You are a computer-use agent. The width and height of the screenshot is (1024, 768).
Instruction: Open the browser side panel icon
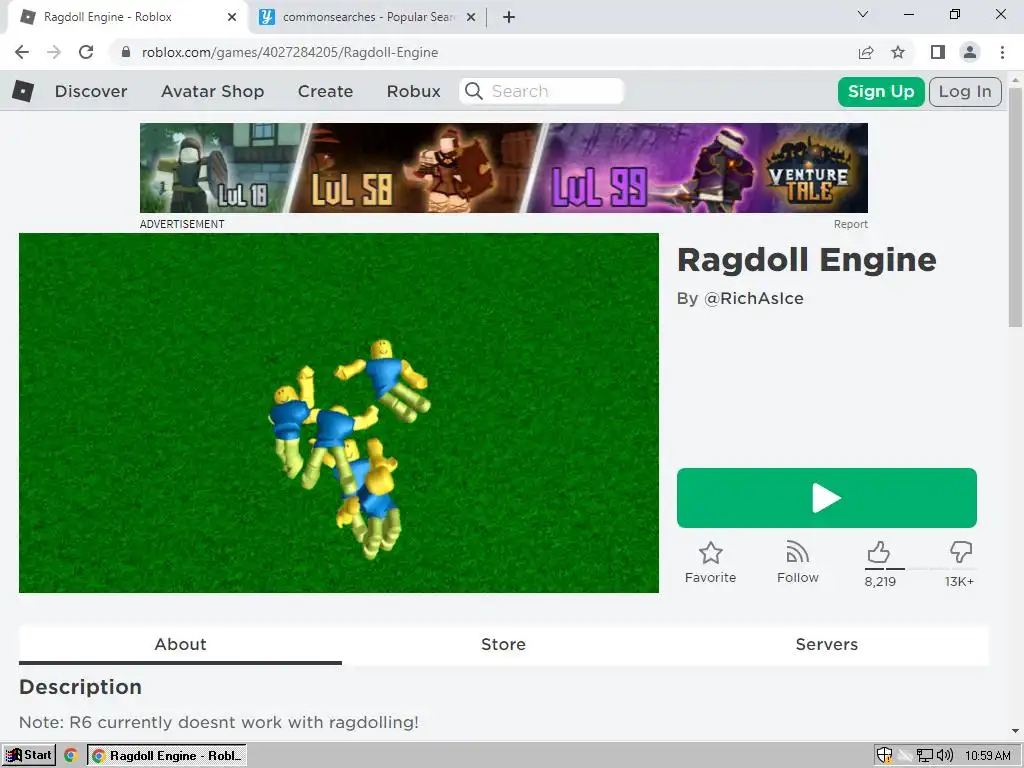tap(938, 52)
